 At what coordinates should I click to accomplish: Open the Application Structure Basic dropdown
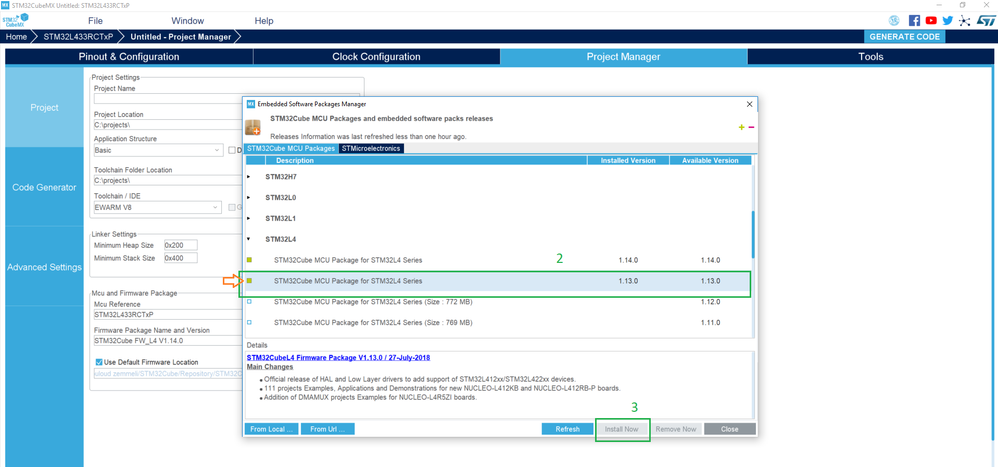click(x=157, y=151)
